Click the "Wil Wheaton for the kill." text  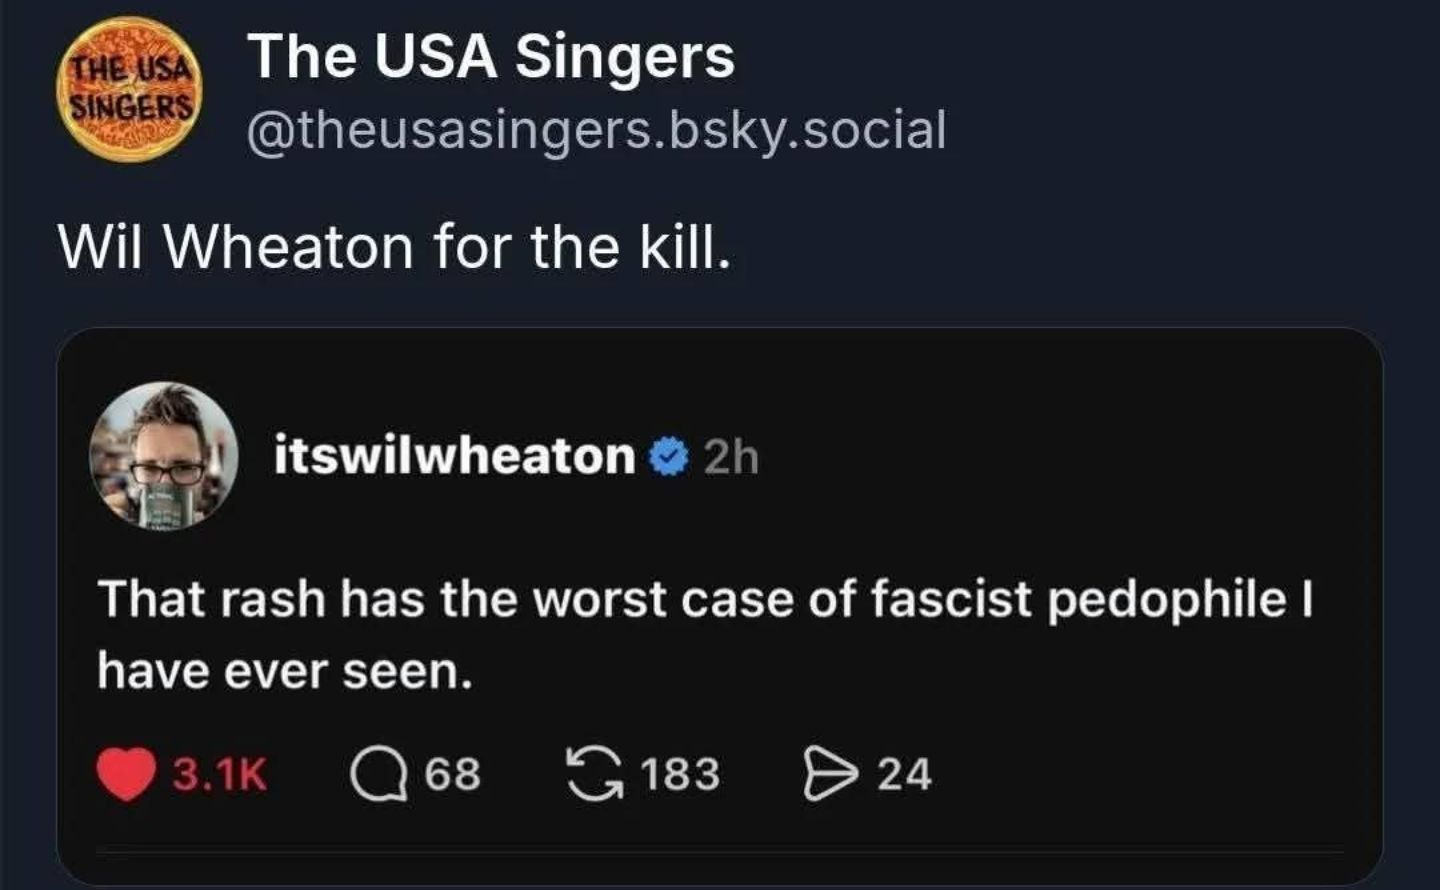395,247
